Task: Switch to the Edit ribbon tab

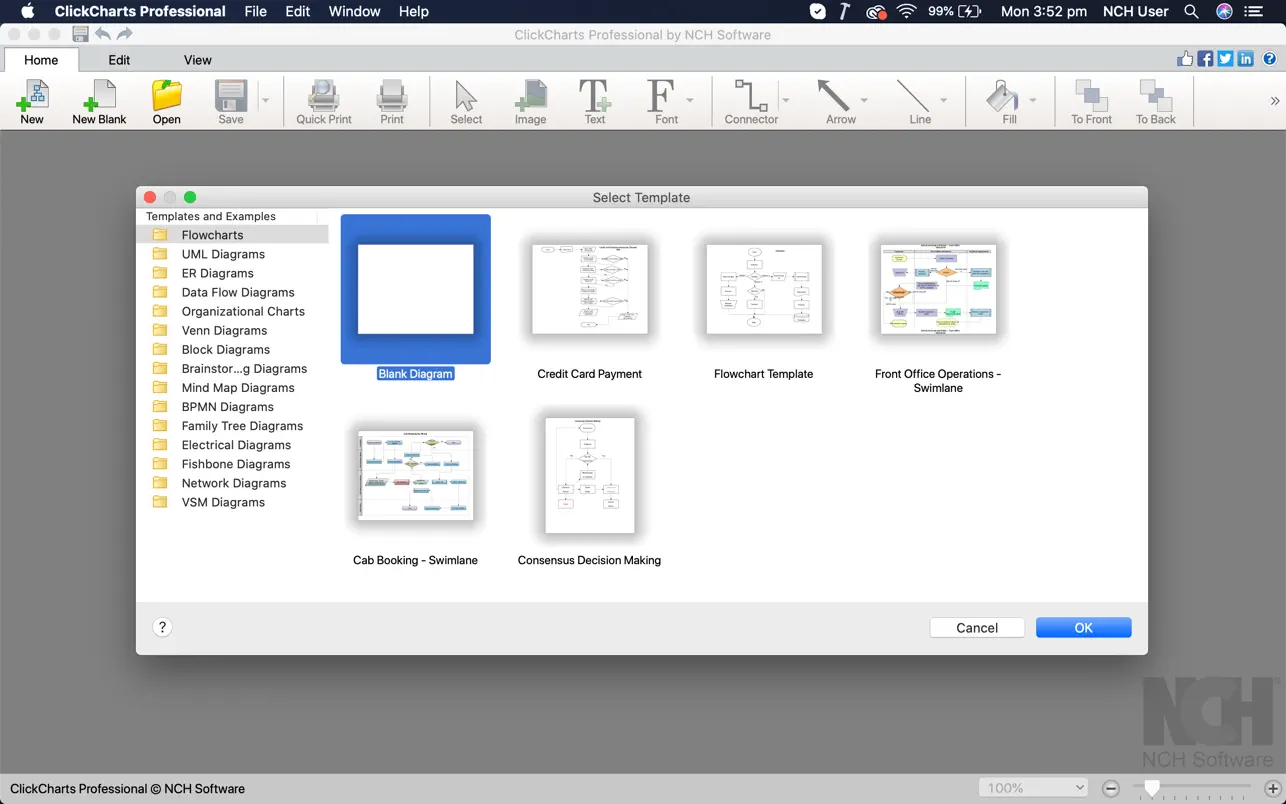Action: click(119, 60)
